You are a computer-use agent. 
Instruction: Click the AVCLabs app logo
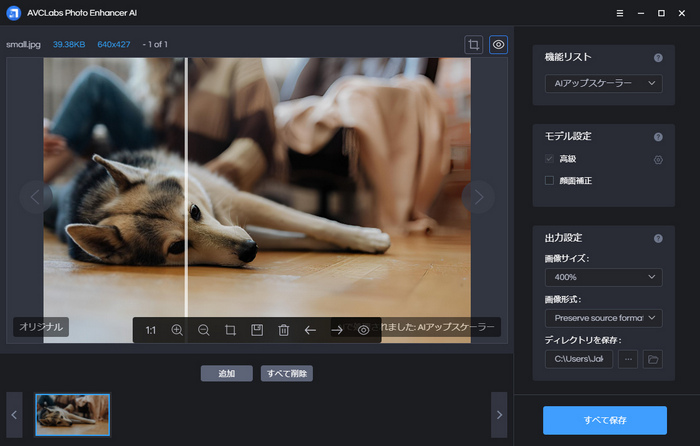[x=14, y=13]
